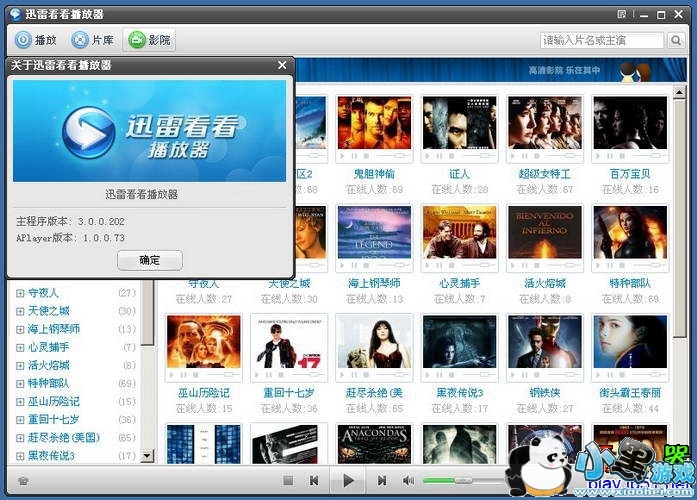Open the 特种部队 poster thumbnail
Screen dimensions: 697x500
[630, 232]
